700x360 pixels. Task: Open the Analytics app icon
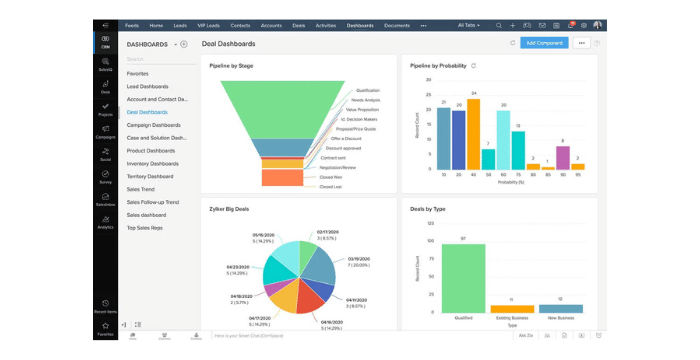tap(105, 222)
